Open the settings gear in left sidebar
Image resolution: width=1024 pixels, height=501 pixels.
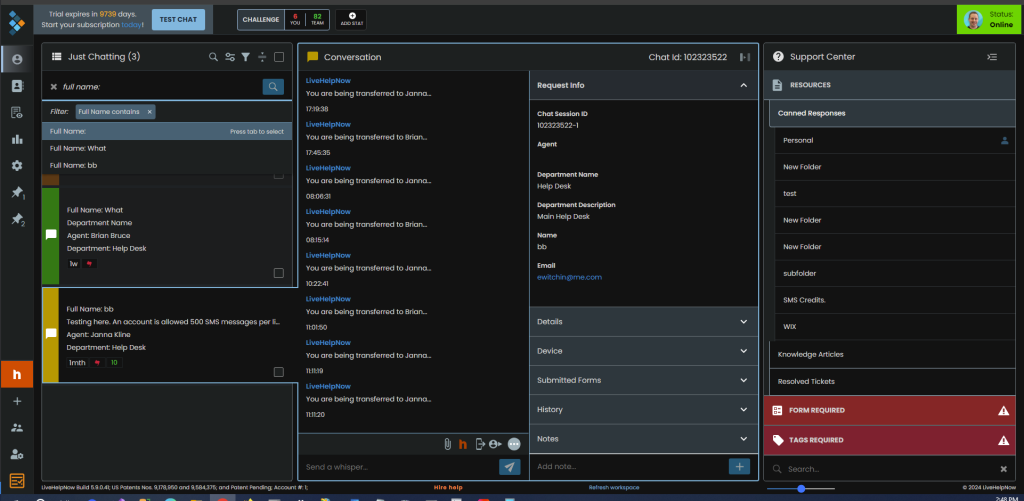pyautogui.click(x=16, y=166)
